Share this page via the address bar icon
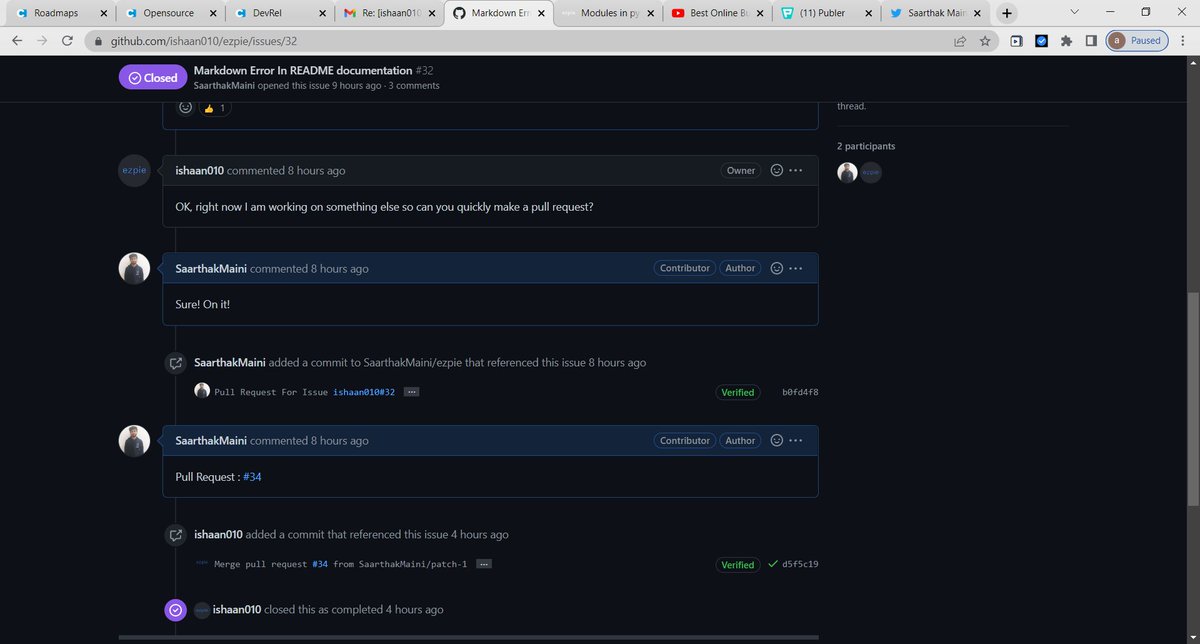Image resolution: width=1200 pixels, height=644 pixels. (960, 41)
